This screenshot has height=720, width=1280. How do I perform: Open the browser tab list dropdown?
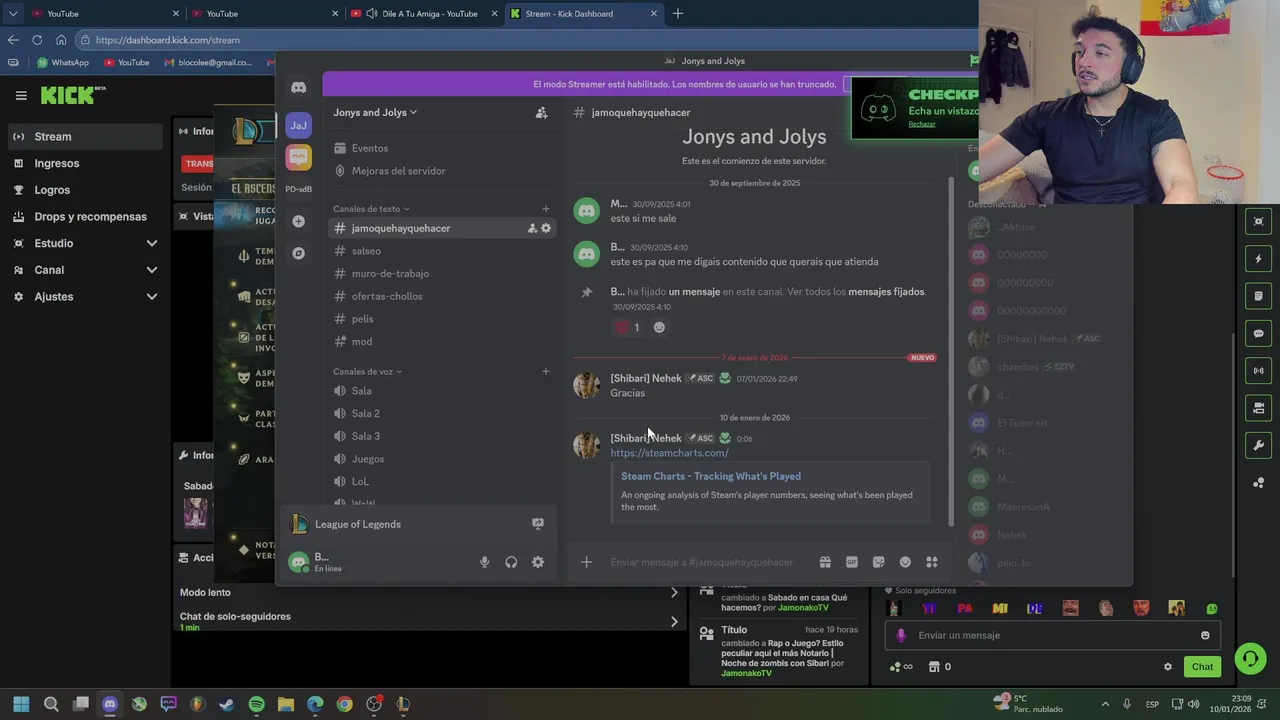13,13
